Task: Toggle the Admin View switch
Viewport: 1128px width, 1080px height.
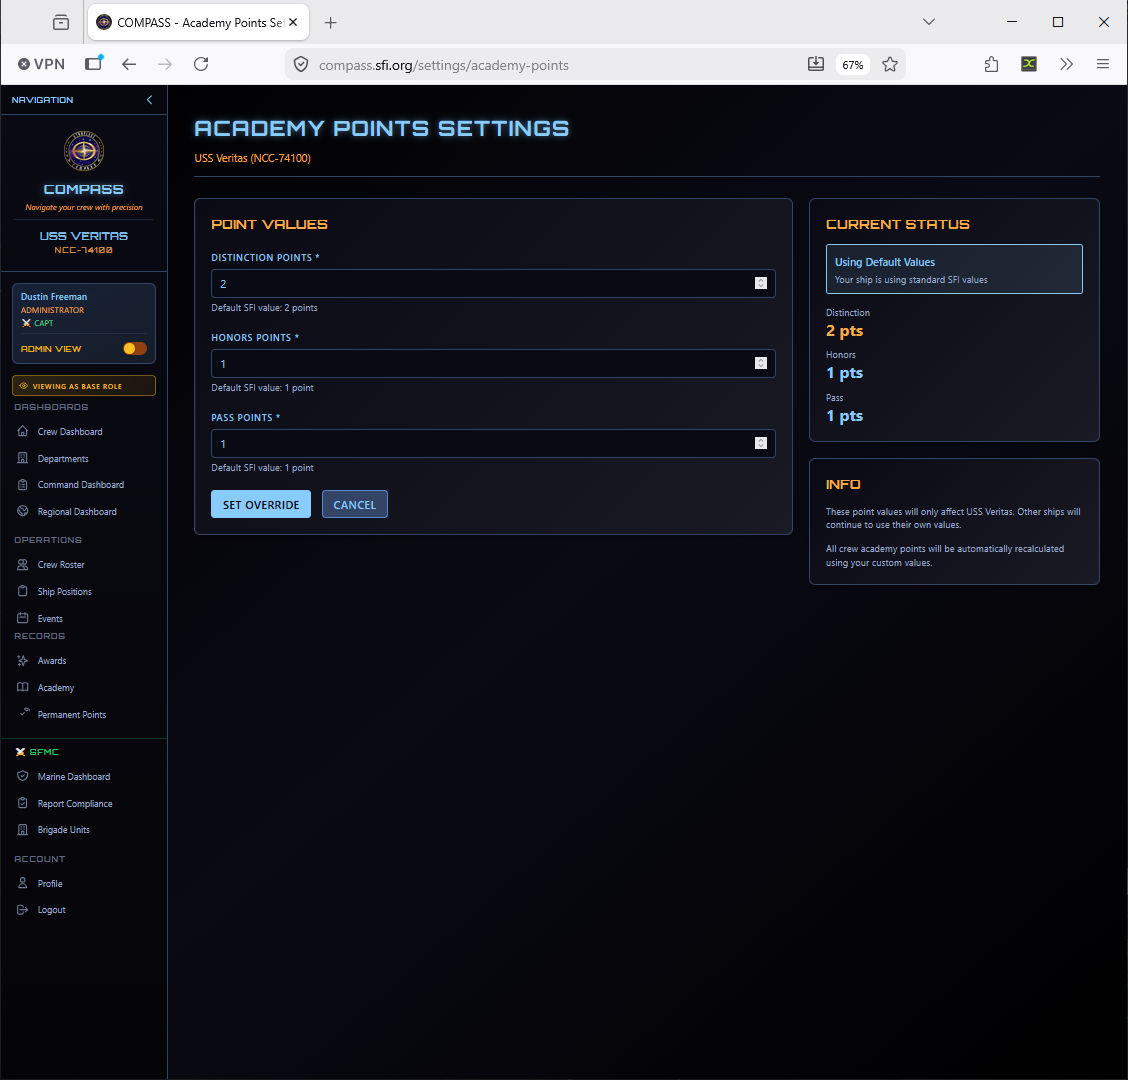Action: click(135, 349)
